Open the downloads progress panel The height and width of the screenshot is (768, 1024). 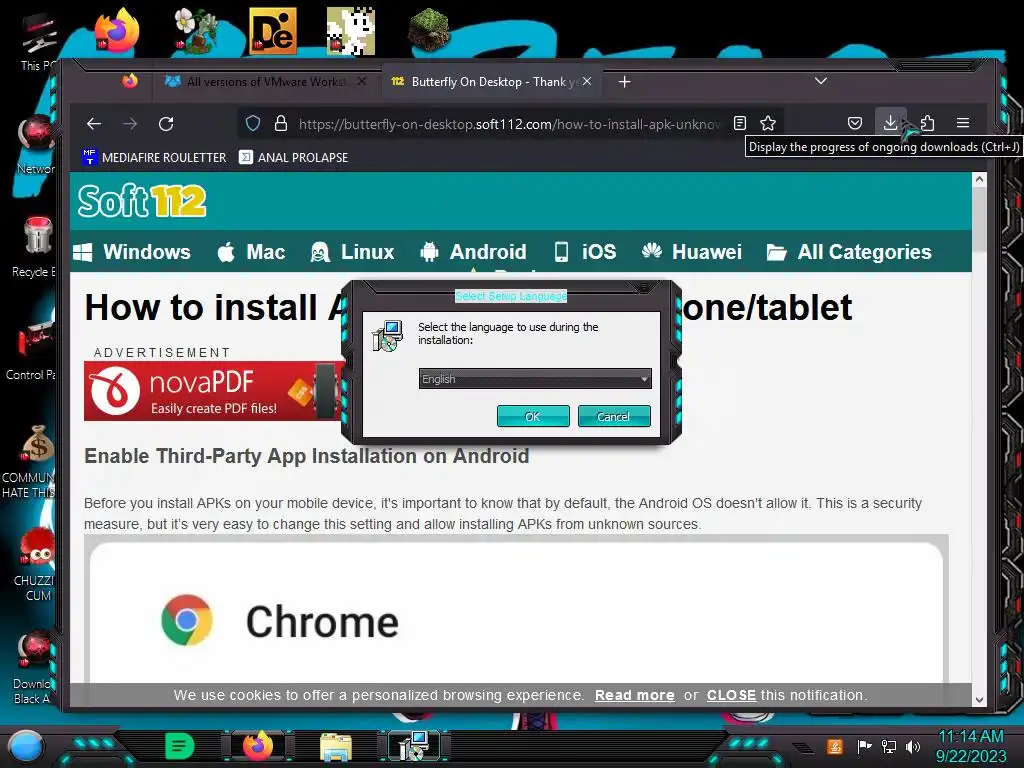click(x=889, y=122)
